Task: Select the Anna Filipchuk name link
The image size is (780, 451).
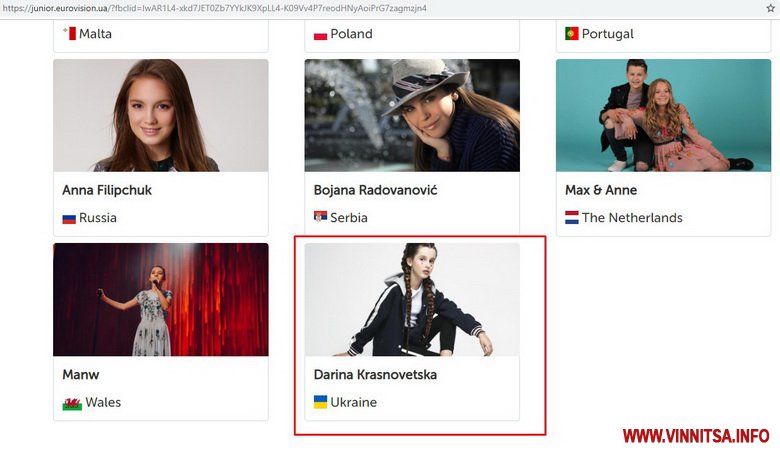Action: tap(107, 190)
